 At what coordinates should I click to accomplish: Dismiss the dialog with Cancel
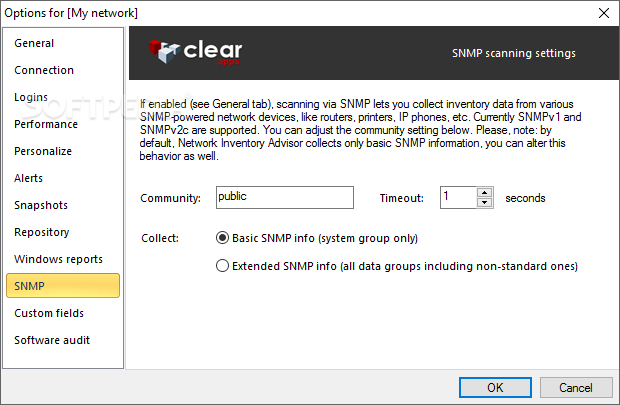tap(576, 387)
